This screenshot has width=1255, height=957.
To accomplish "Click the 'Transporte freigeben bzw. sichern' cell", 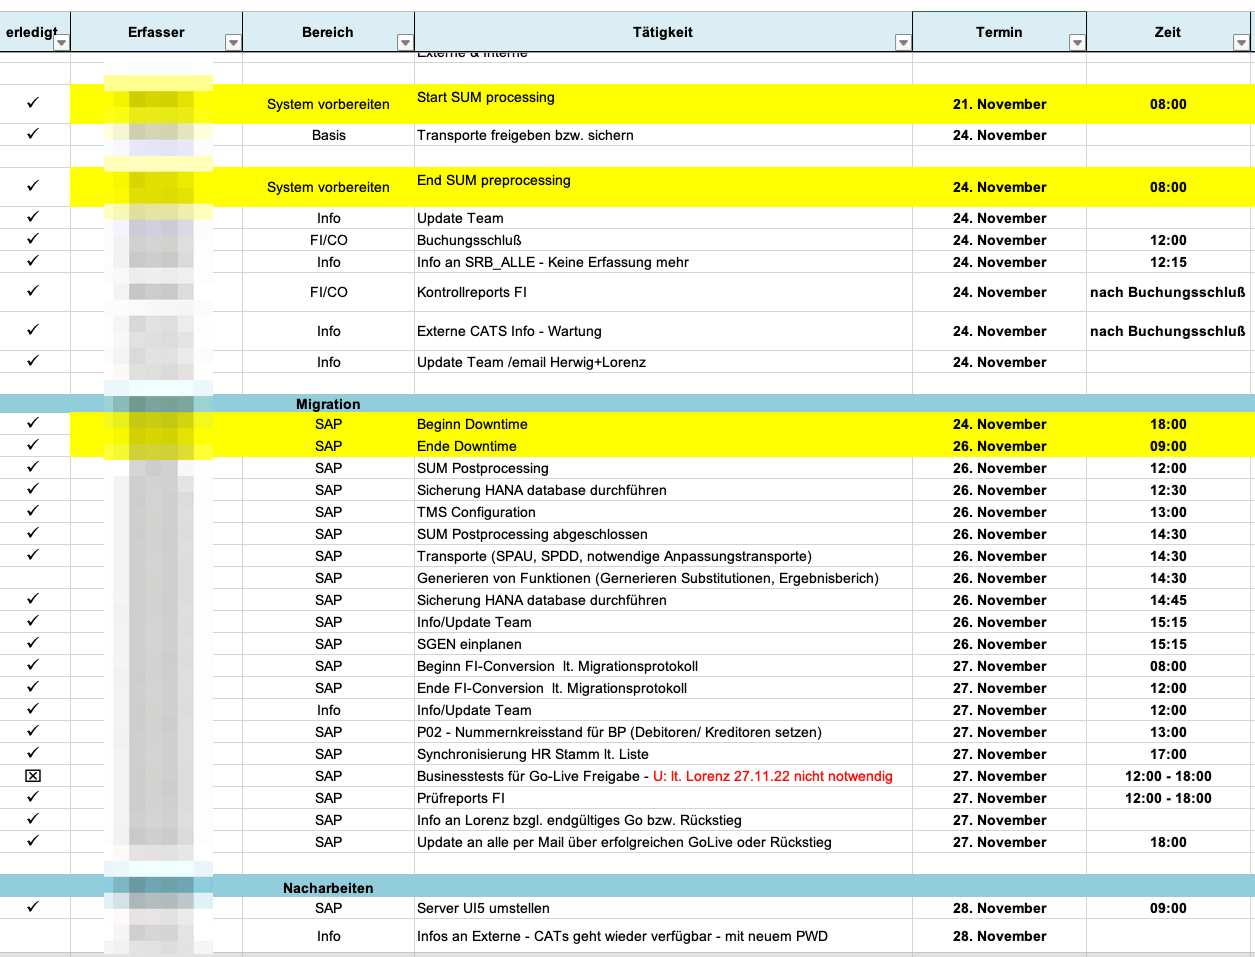I will pyautogui.click(x=663, y=135).
